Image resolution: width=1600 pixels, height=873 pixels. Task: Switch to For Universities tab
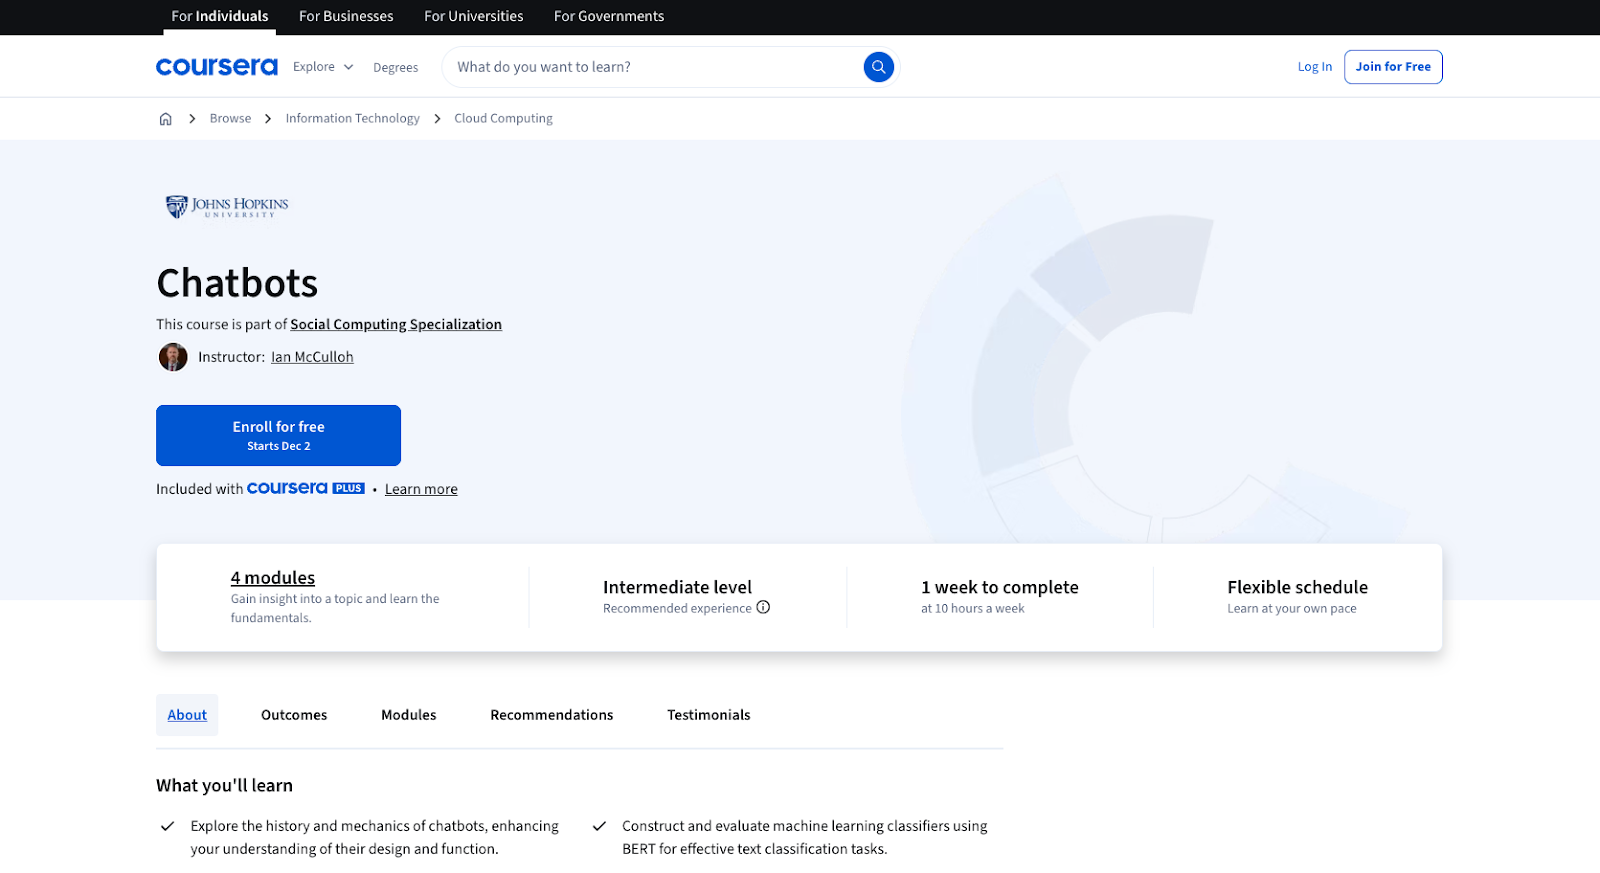[x=474, y=16]
